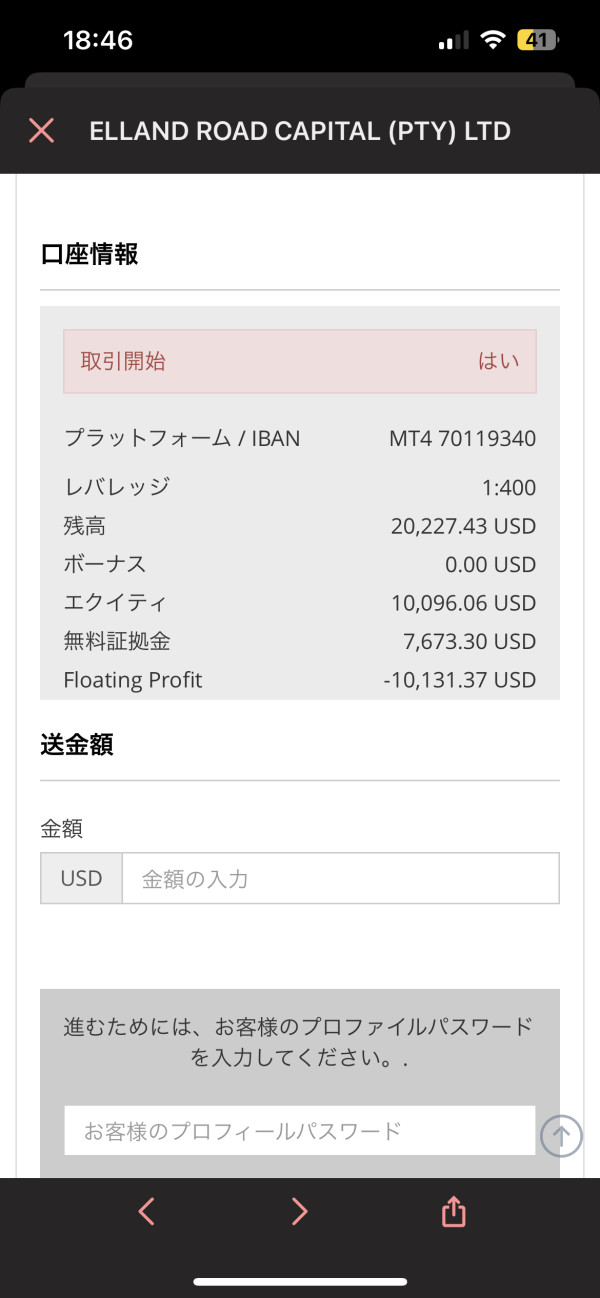Tap the scroll-to-top circular arrow icon

click(561, 1136)
